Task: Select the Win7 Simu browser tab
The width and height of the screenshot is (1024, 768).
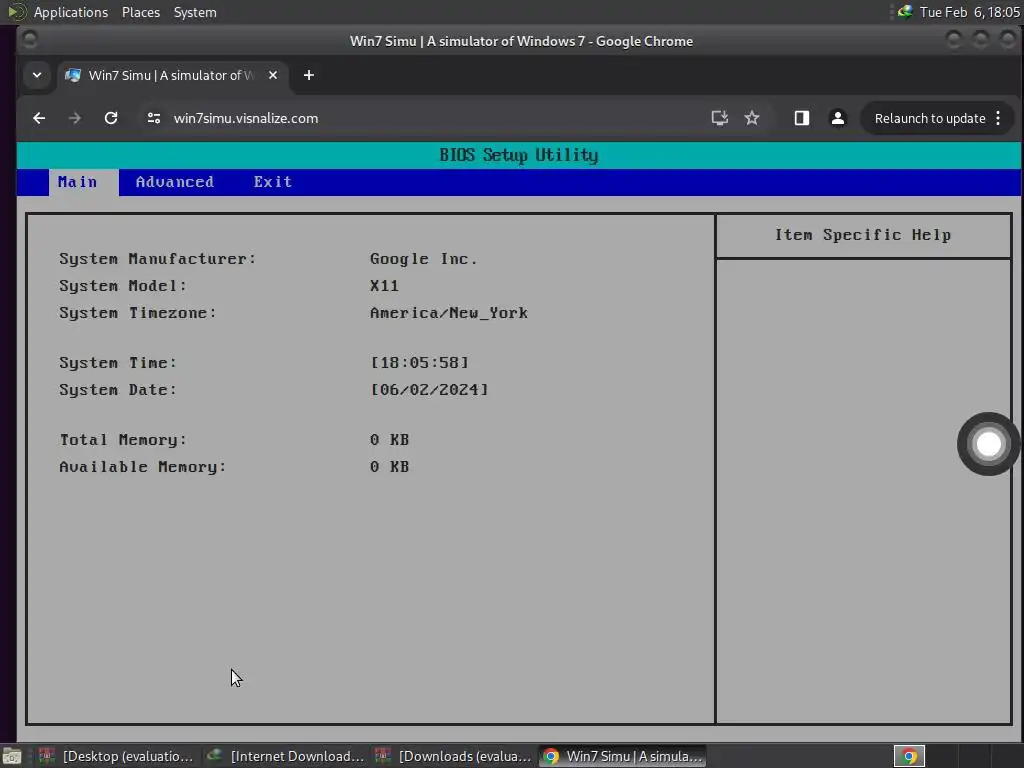Action: [x=171, y=76]
